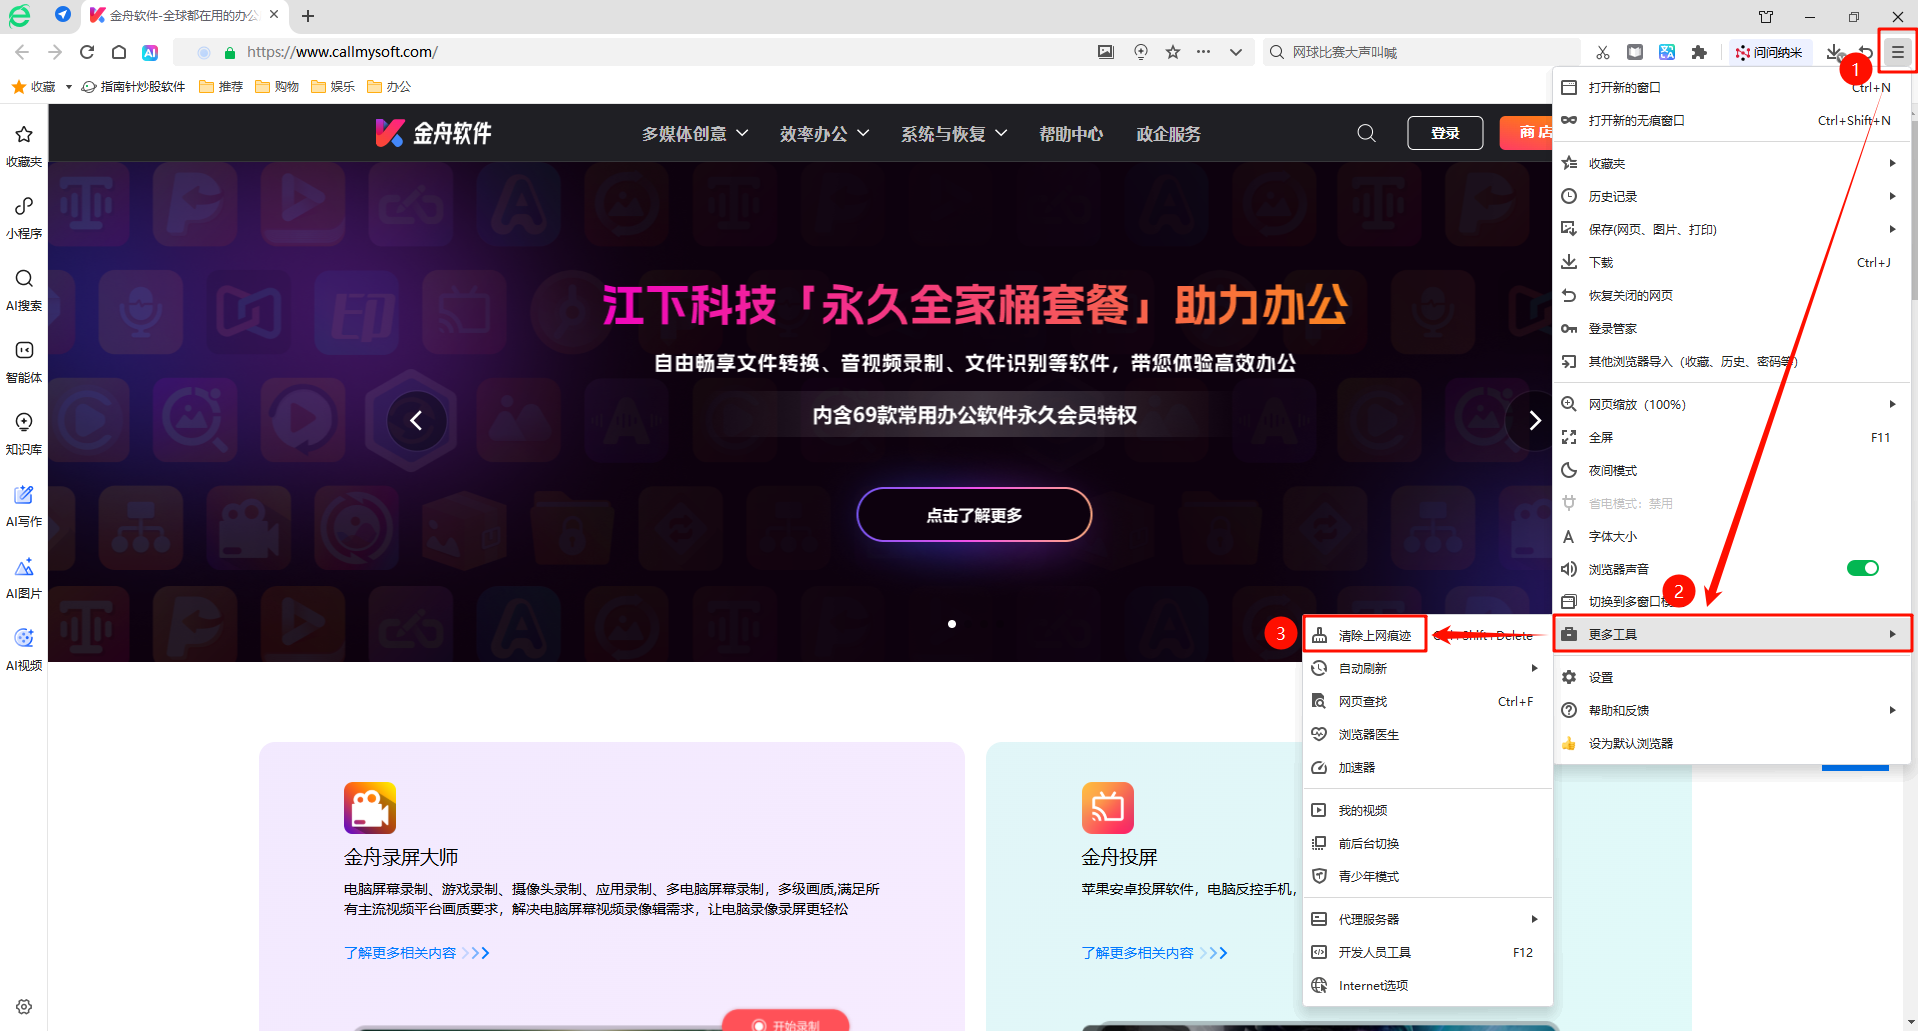Click the website search magnifier icon
This screenshot has height=1032, width=1918.
click(1366, 133)
